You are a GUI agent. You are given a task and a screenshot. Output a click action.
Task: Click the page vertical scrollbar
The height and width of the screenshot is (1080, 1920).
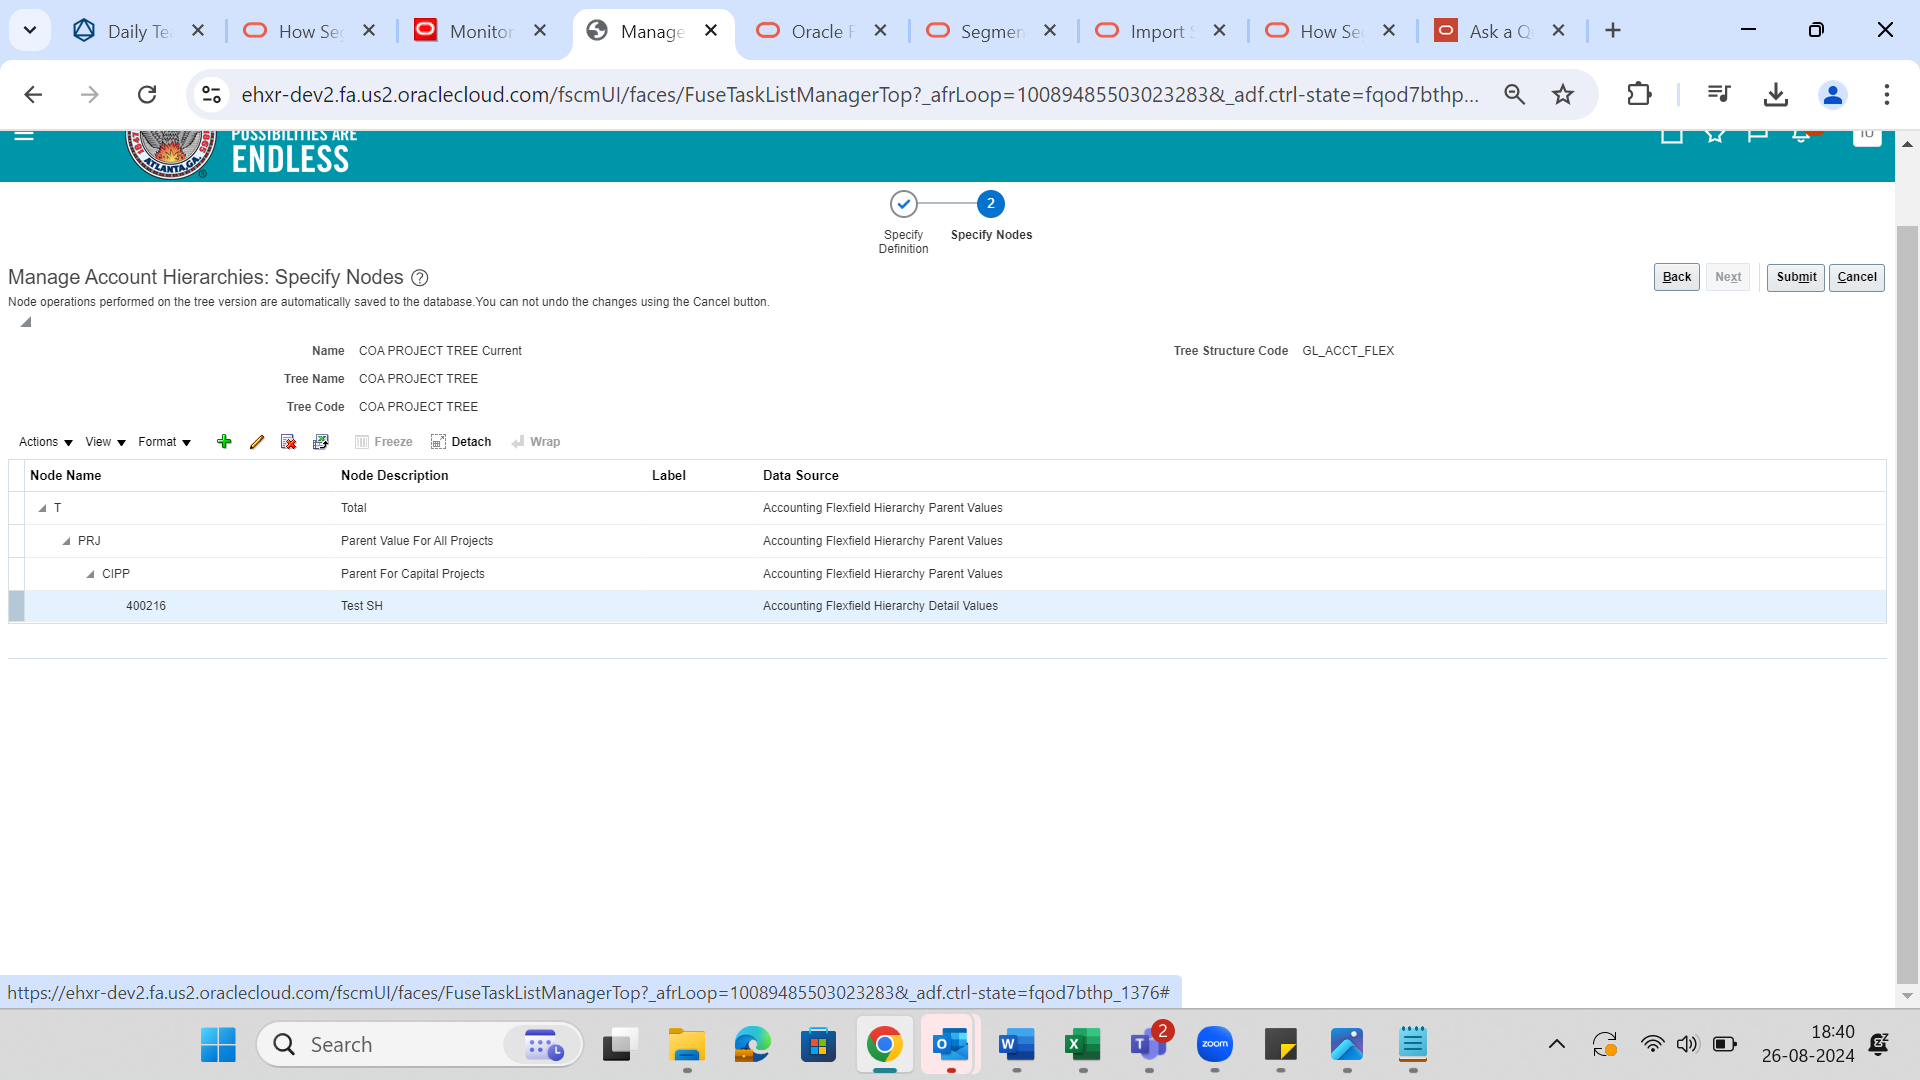click(1907, 606)
